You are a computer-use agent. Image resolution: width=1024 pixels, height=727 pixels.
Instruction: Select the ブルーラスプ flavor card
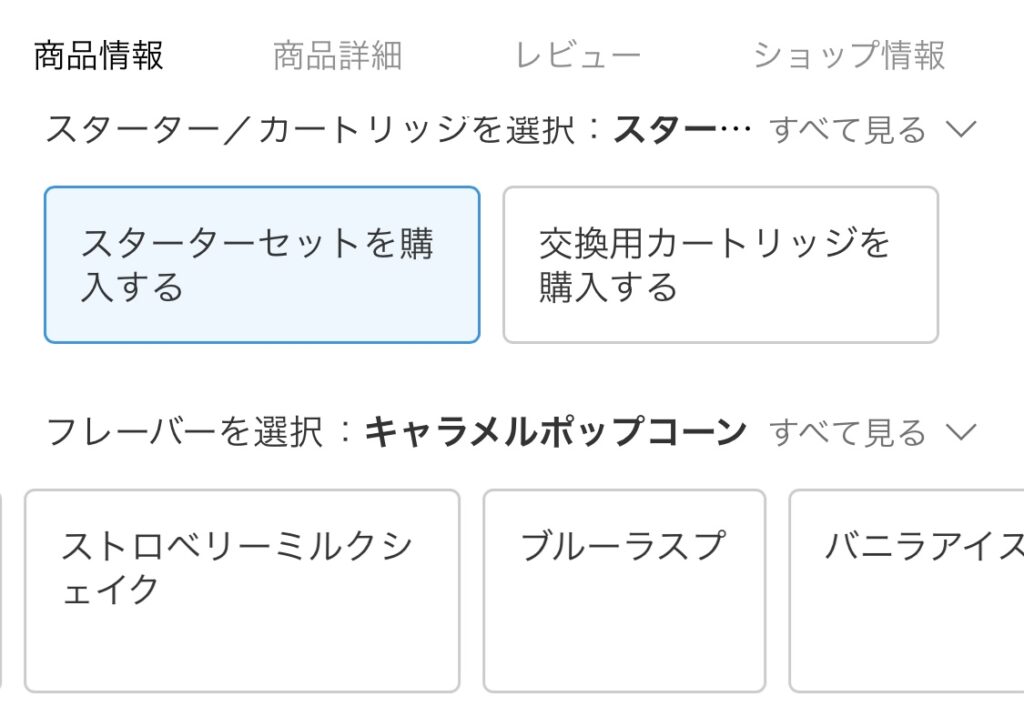click(624, 590)
